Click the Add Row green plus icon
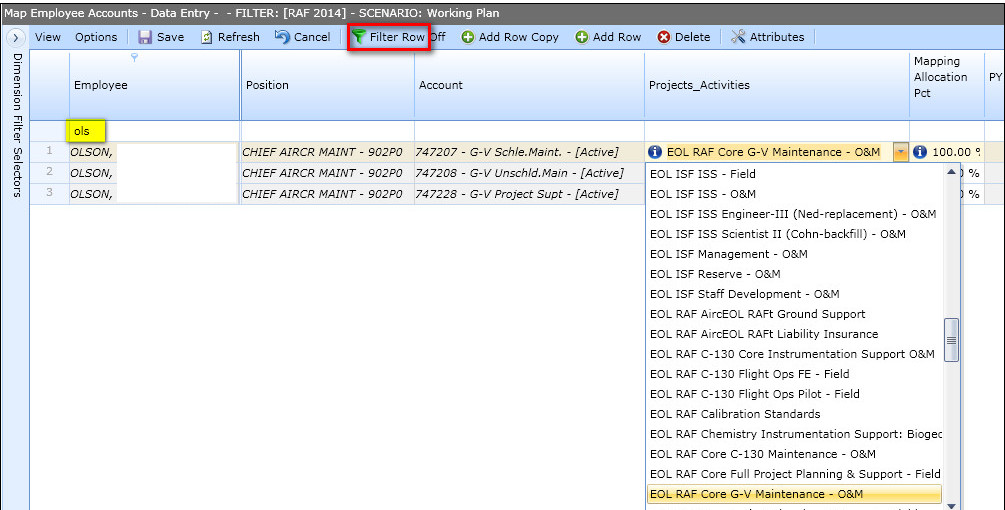The image size is (1005, 510). pyautogui.click(x=581, y=37)
